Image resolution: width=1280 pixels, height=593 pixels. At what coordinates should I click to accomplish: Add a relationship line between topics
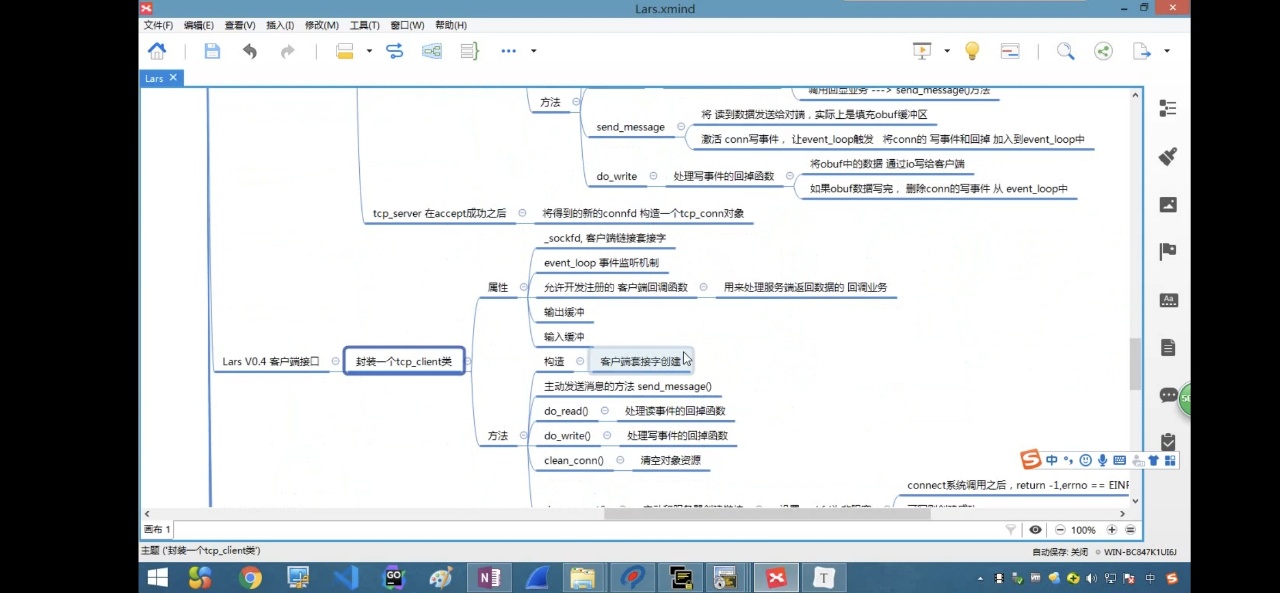(394, 51)
